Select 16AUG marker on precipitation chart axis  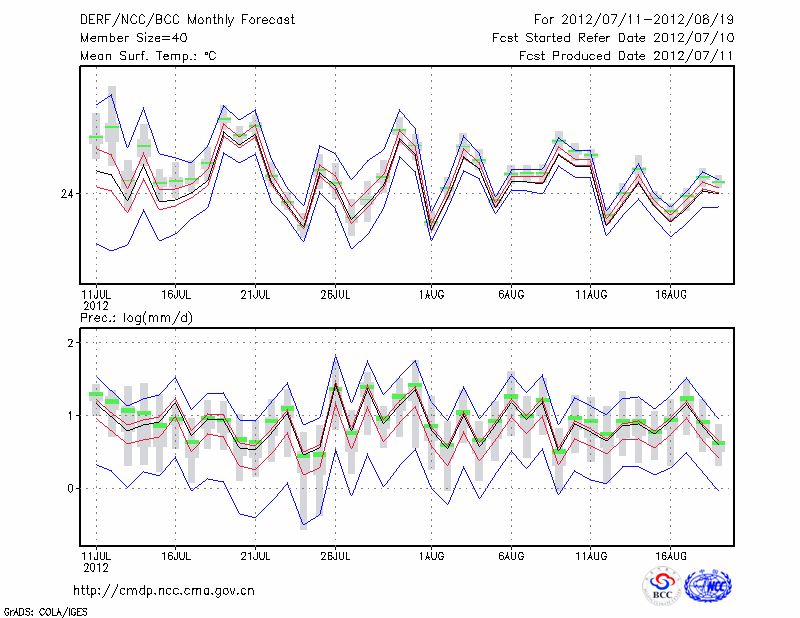point(670,553)
